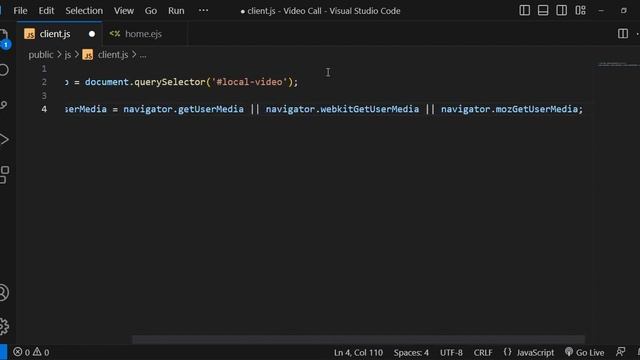Viewport: 640px width, 360px height.
Task: Open the Extensions view
Action: point(4,174)
